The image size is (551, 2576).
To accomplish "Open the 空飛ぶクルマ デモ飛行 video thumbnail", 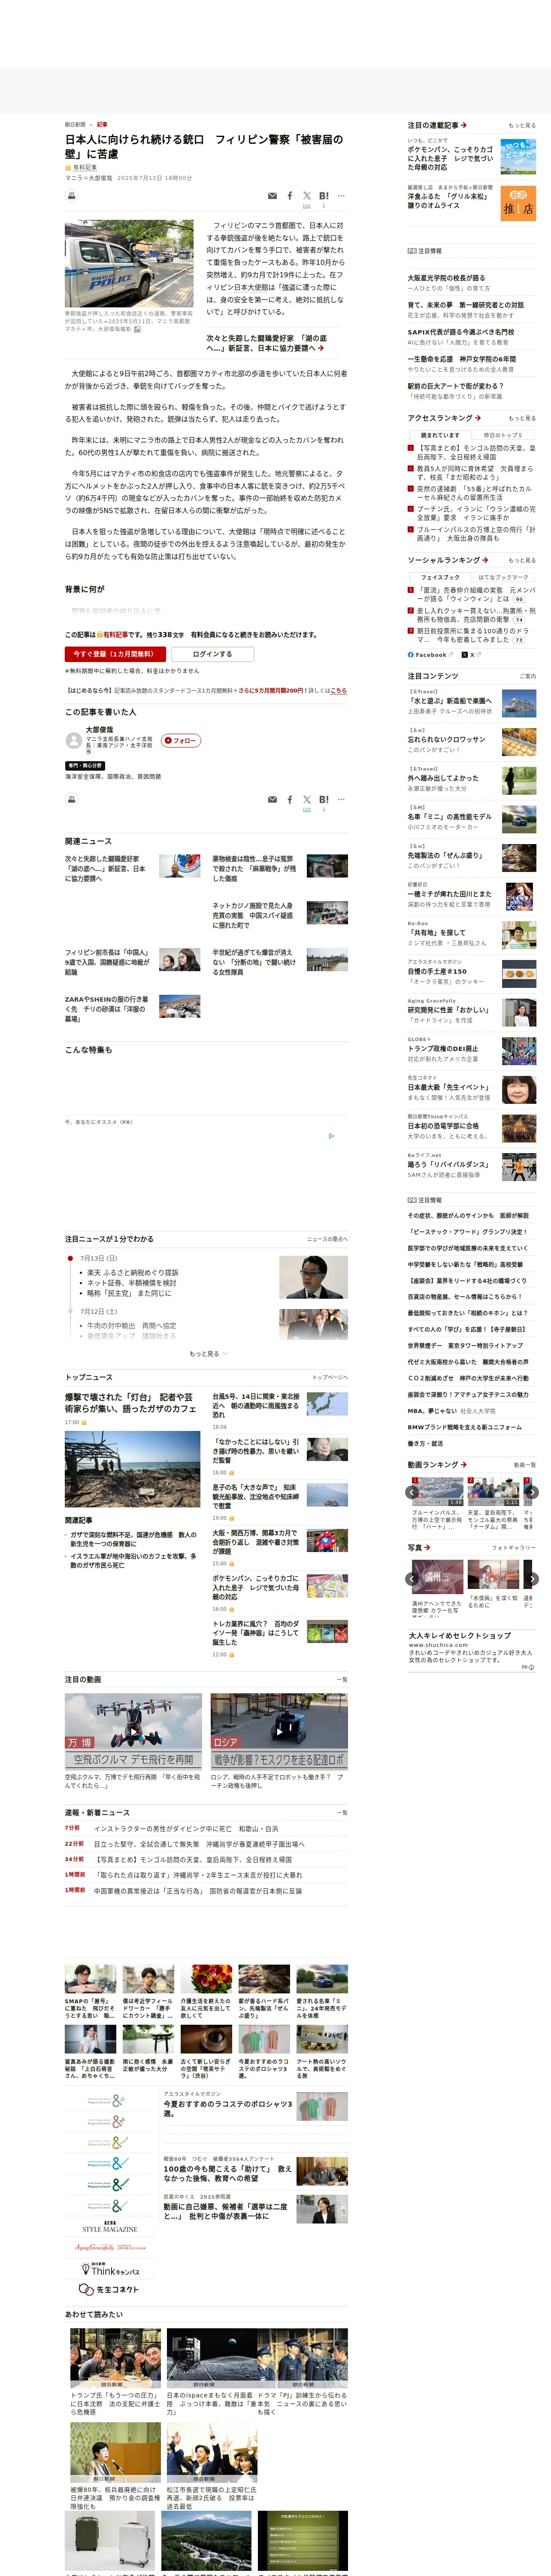I will pyautogui.click(x=134, y=1731).
